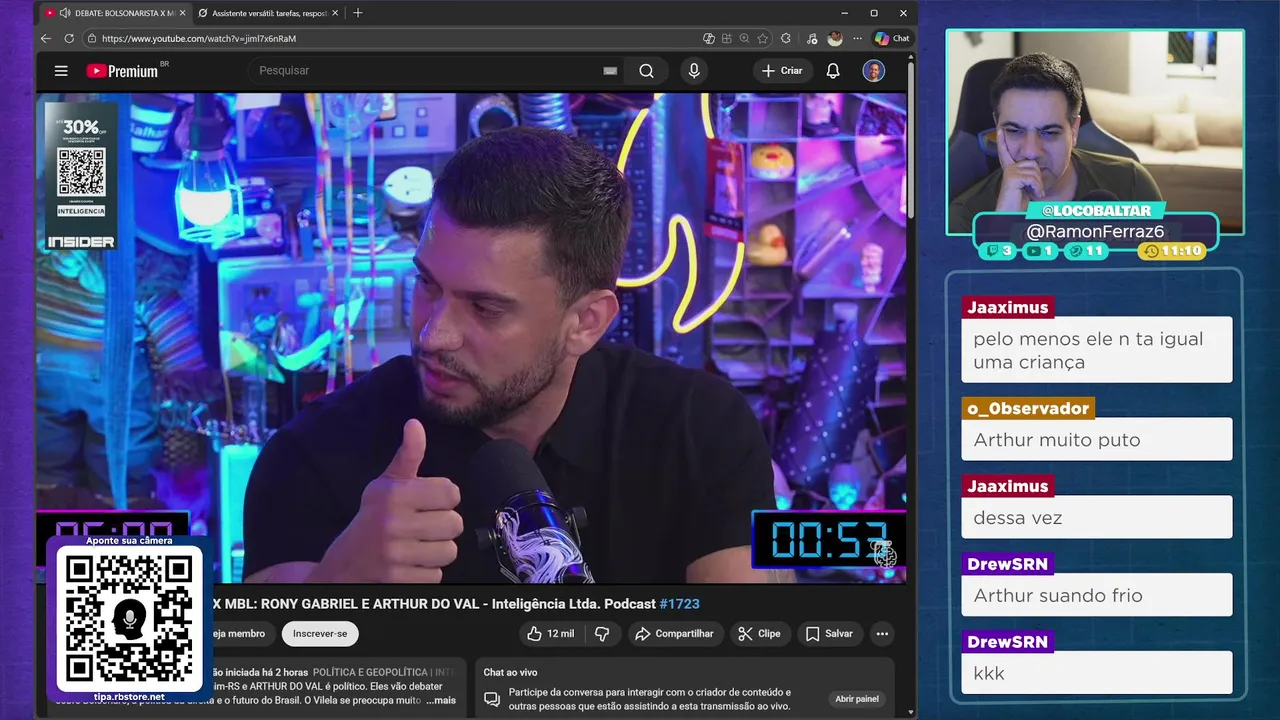The image size is (1280, 720).
Task: Click the Twitch count badge showing 3
Action: pyautogui.click(x=1000, y=251)
